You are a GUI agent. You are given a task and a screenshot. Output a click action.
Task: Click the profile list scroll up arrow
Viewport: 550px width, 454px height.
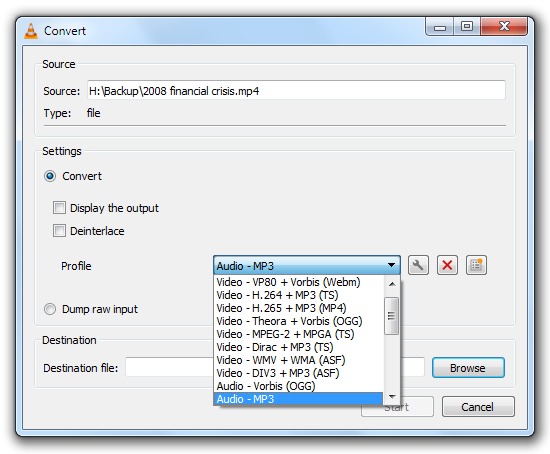click(x=392, y=283)
